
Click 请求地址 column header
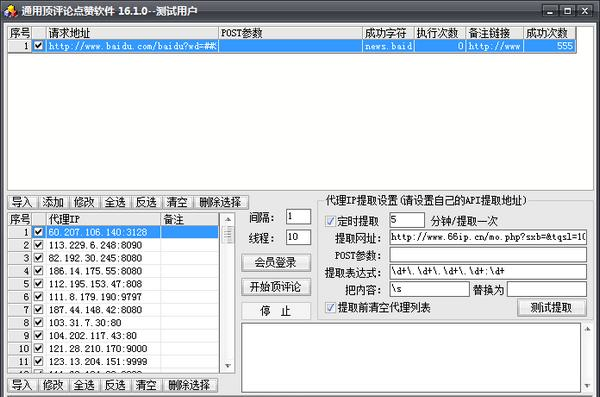coord(132,33)
